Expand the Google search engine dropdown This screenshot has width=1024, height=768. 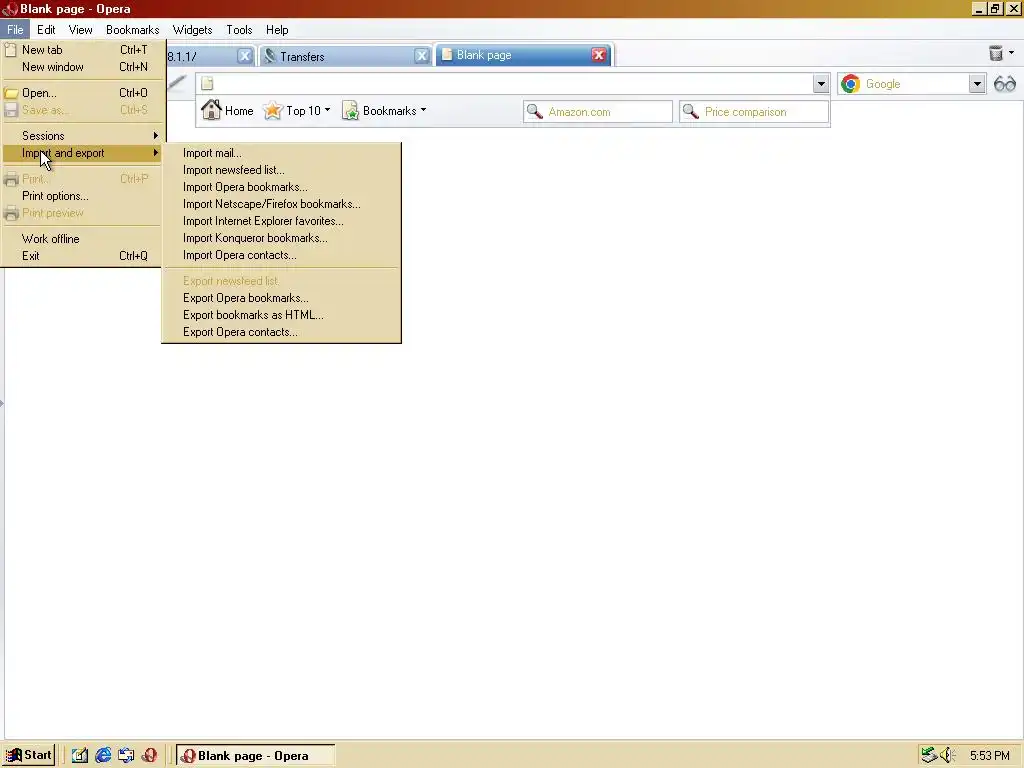click(x=977, y=84)
